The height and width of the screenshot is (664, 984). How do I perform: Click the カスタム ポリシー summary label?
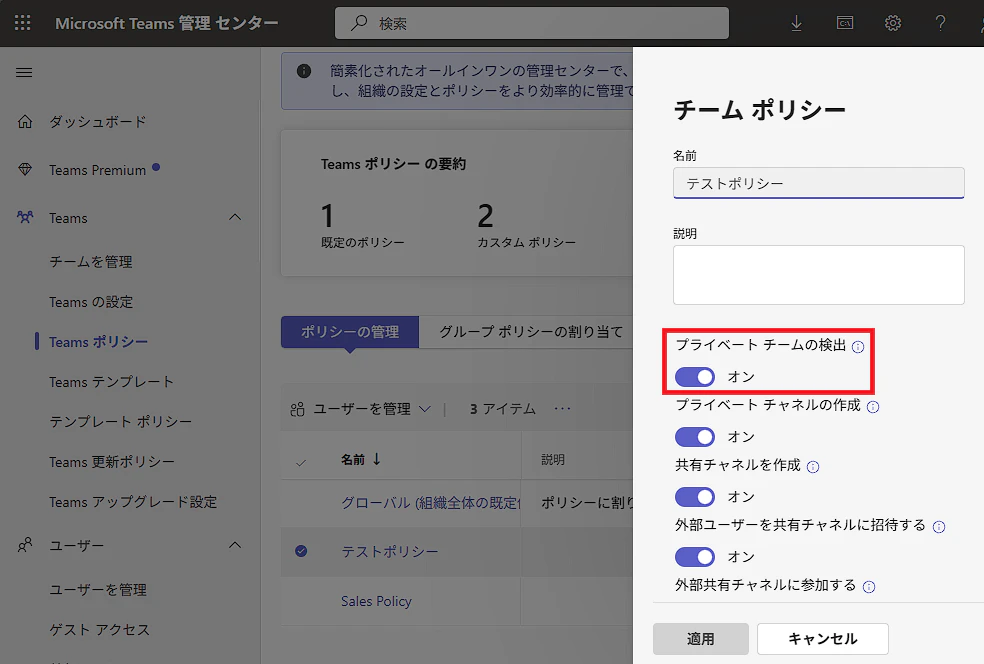(x=527, y=242)
